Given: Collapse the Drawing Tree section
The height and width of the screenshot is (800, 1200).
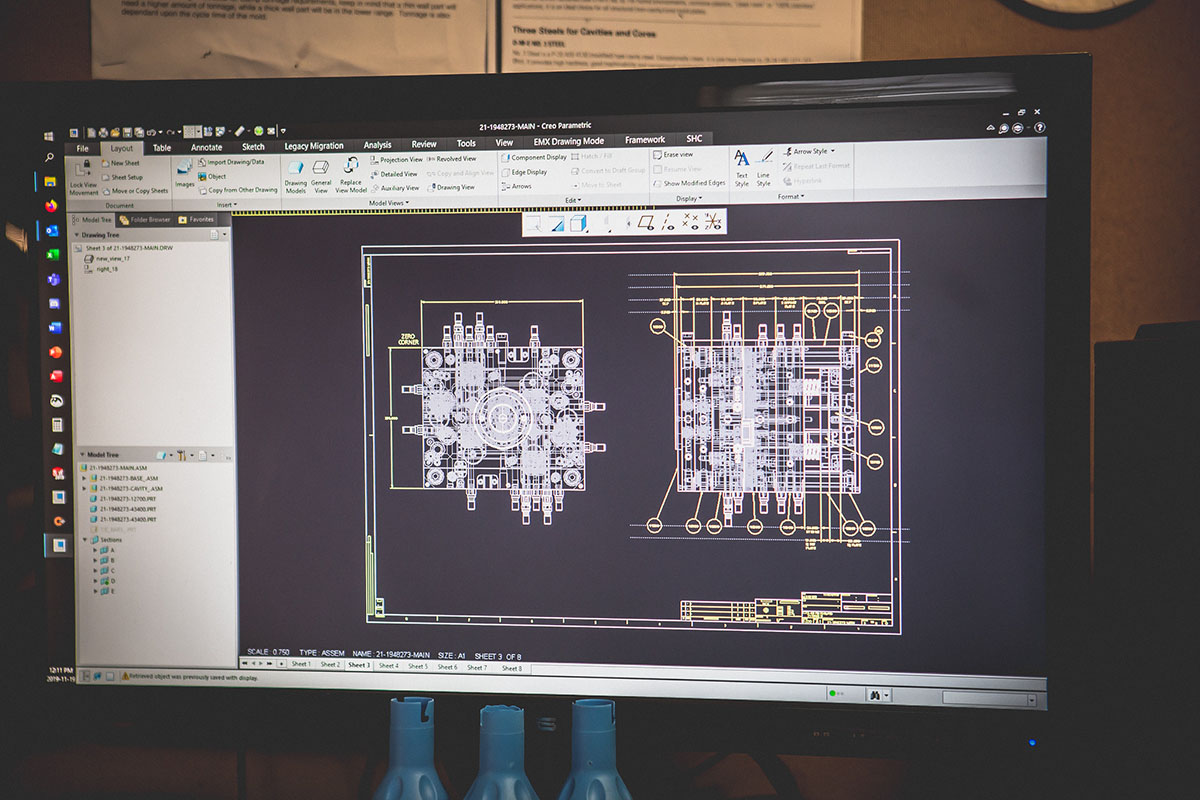Looking at the screenshot, I should pos(76,235).
